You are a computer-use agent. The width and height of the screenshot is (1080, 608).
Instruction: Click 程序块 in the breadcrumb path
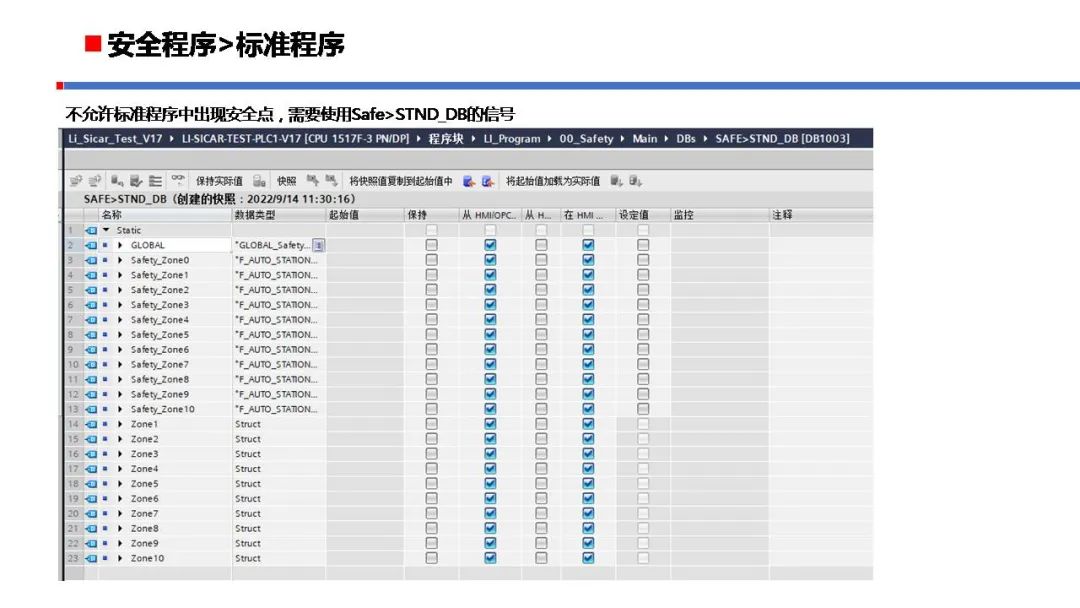coord(448,139)
